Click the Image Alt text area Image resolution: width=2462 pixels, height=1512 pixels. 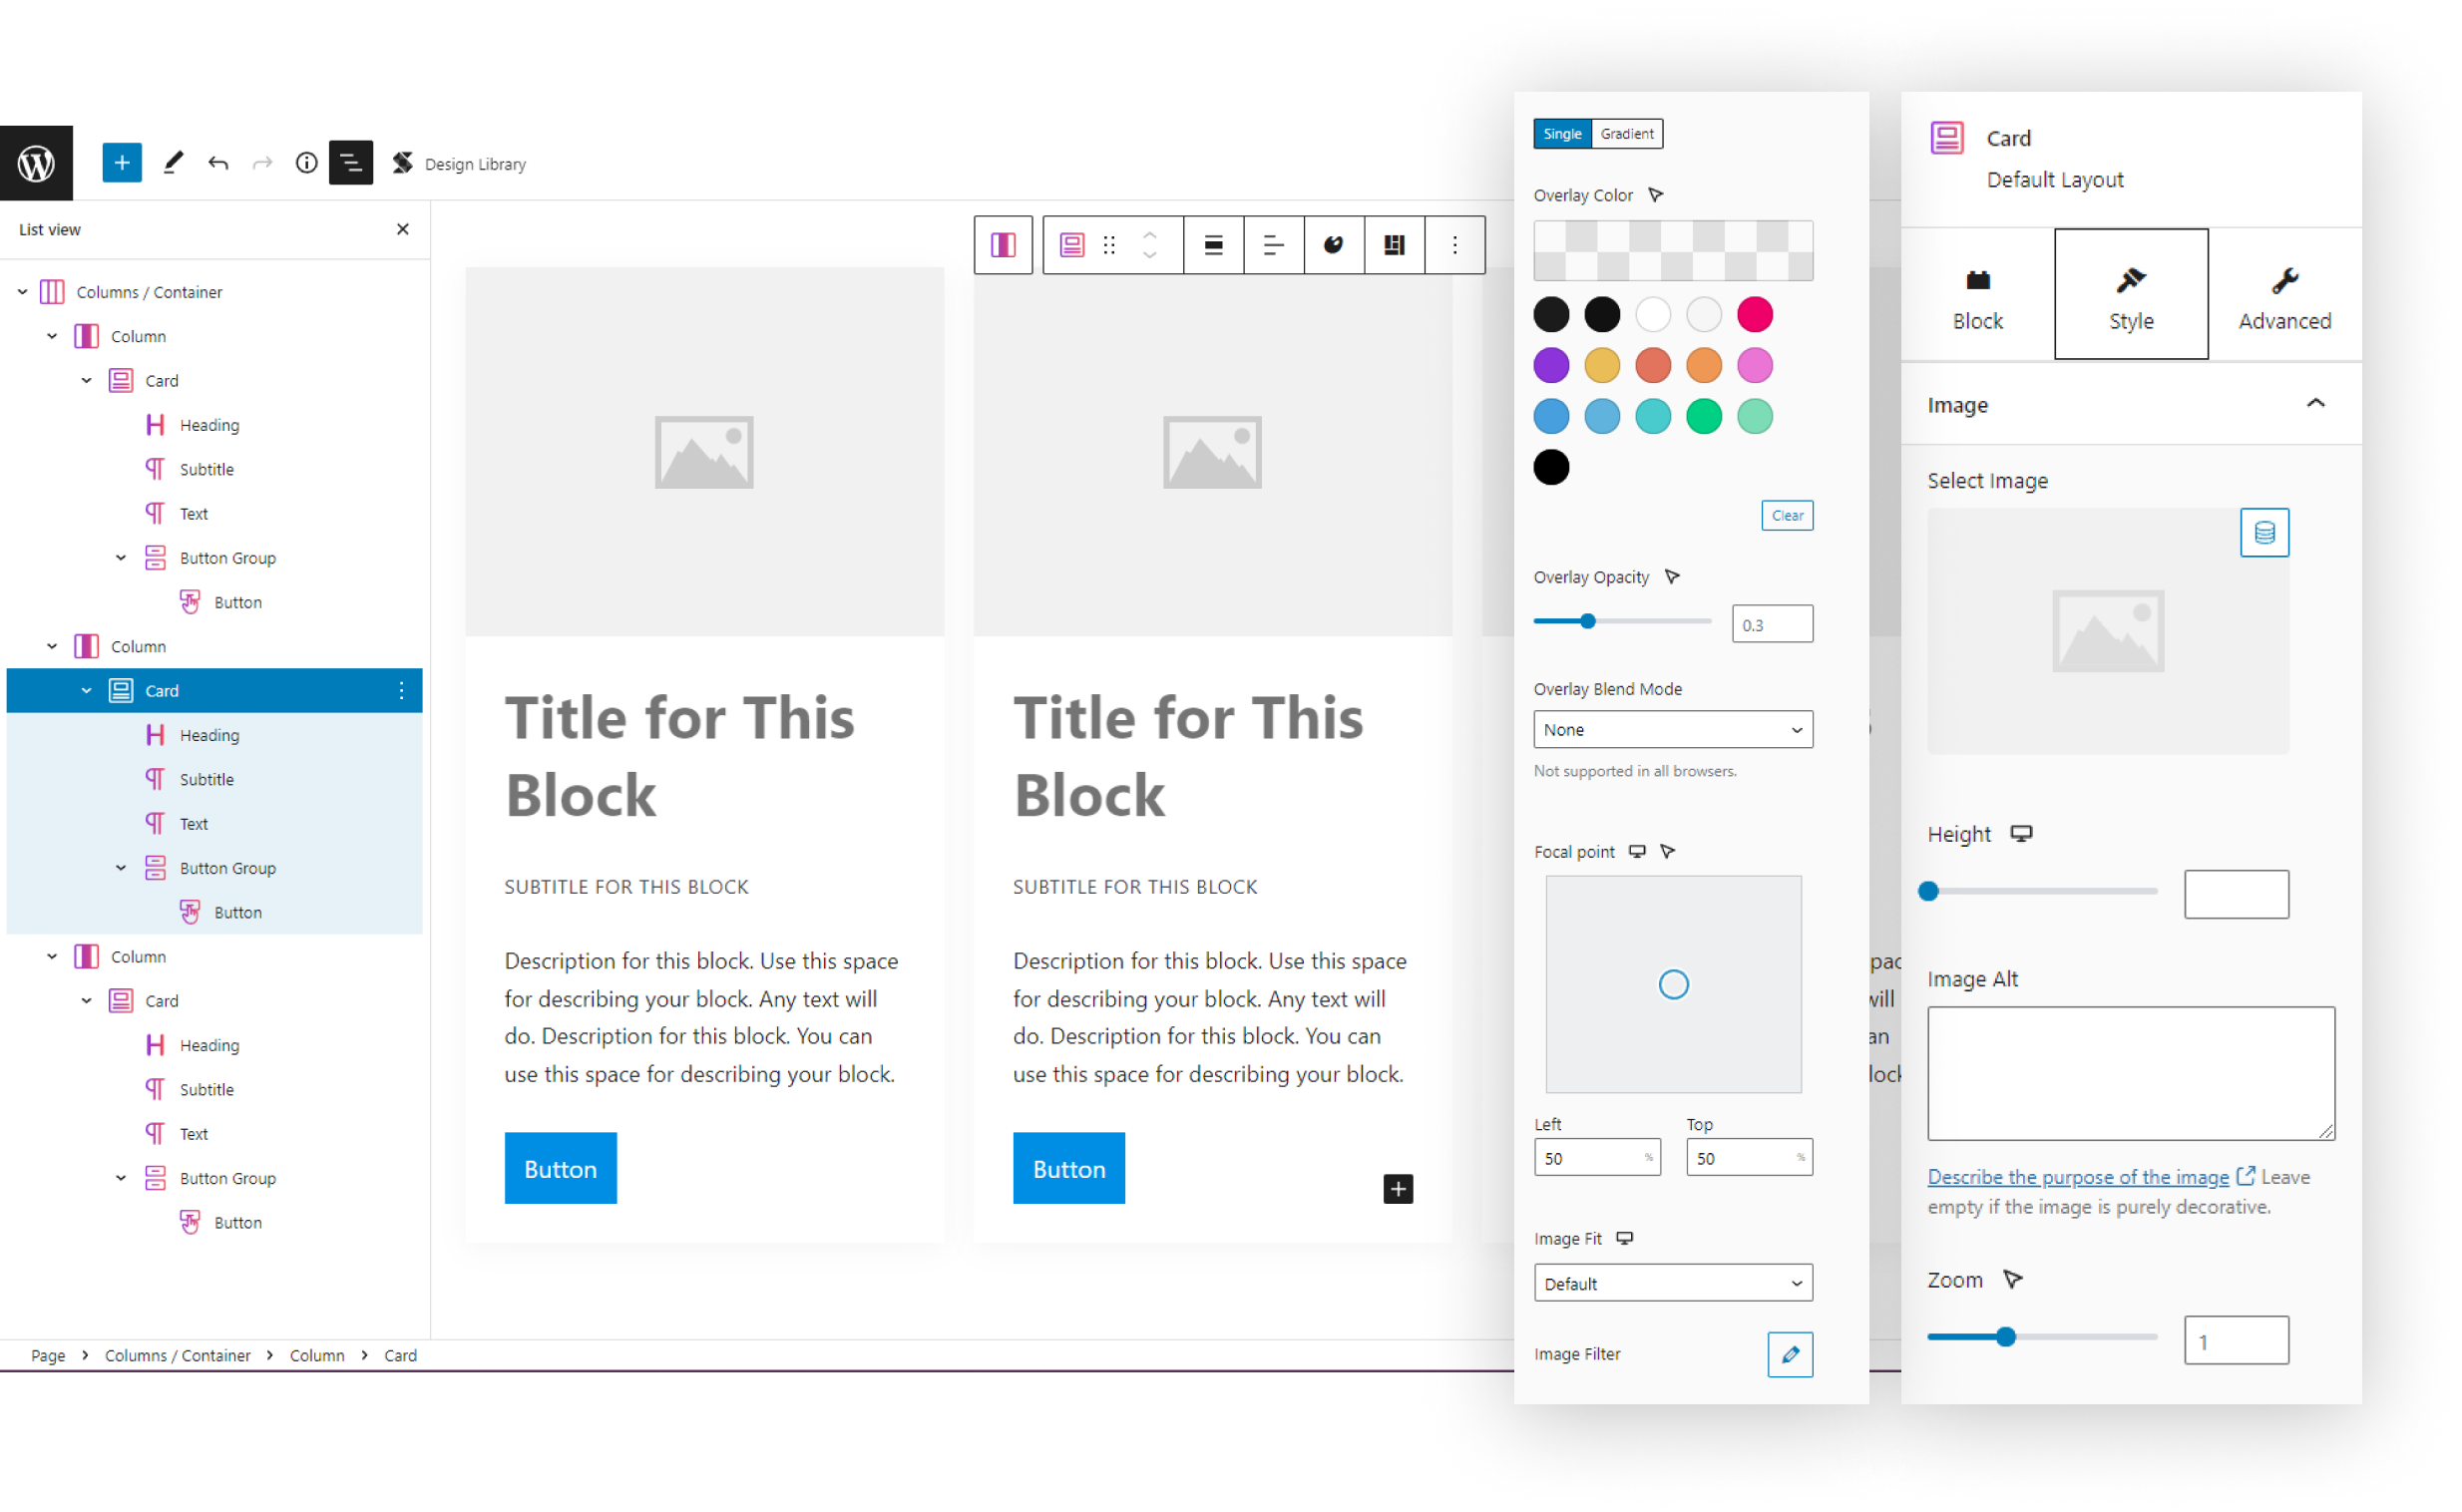(x=2130, y=1072)
